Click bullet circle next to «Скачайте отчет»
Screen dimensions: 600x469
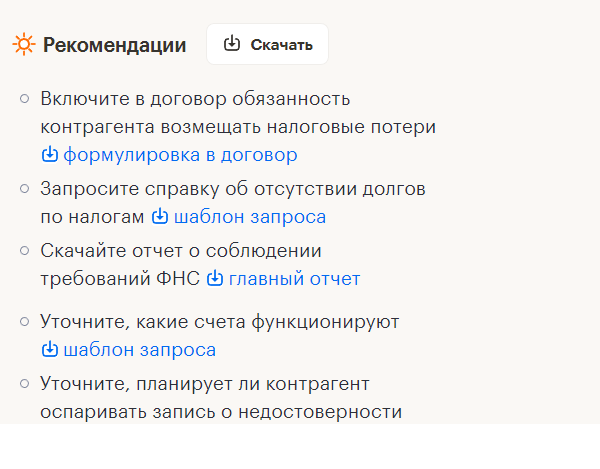point(24,250)
